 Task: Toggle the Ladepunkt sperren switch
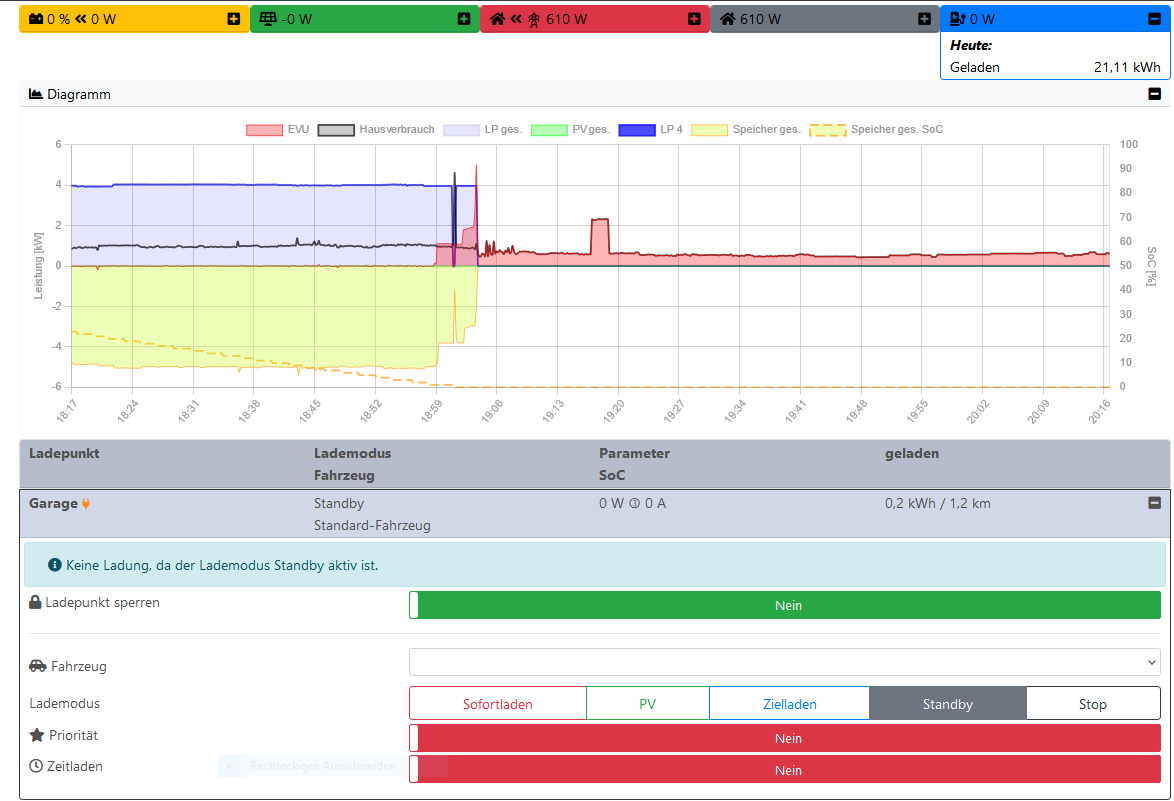point(785,605)
